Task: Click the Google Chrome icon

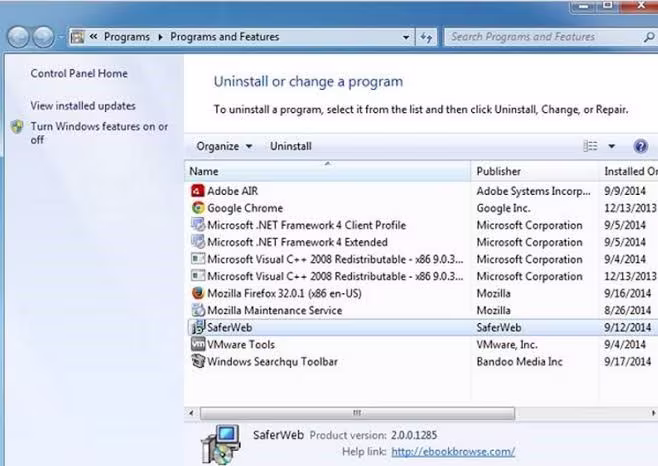Action: (198, 208)
